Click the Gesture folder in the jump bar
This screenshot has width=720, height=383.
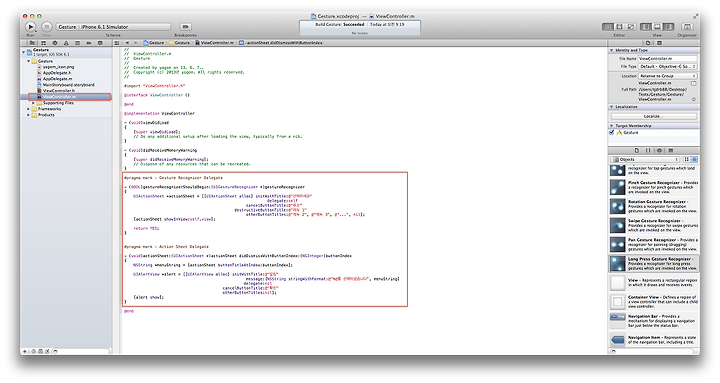click(180, 43)
